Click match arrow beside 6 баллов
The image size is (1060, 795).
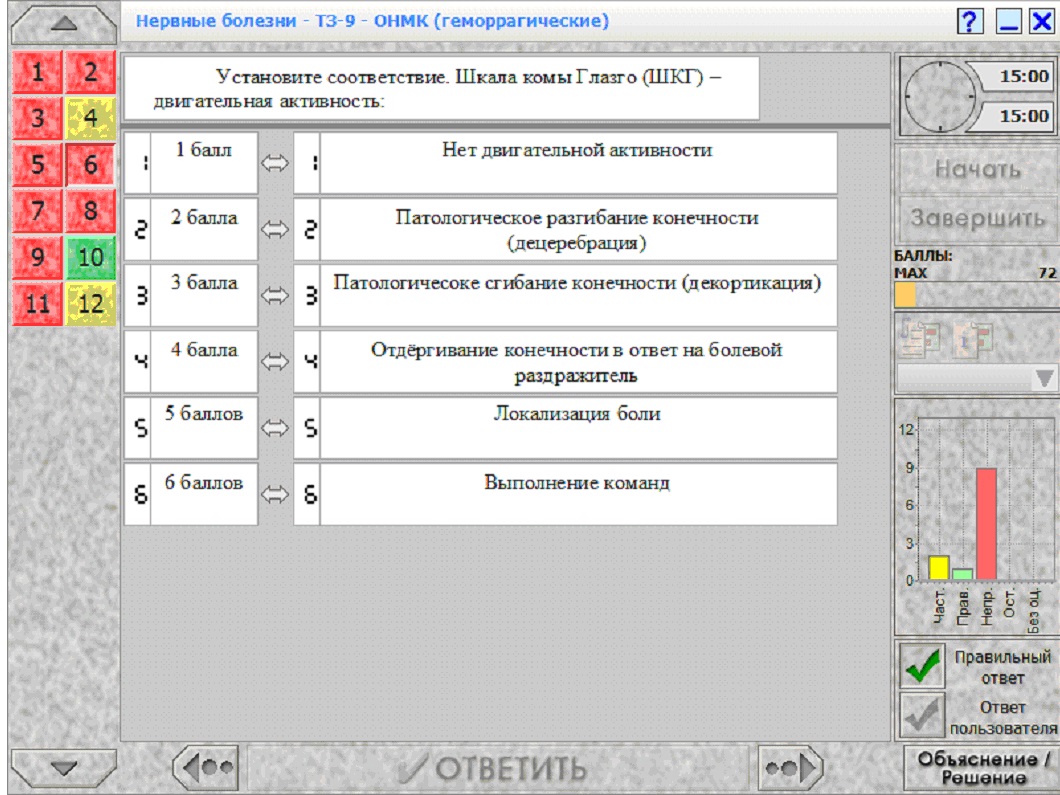pos(275,494)
